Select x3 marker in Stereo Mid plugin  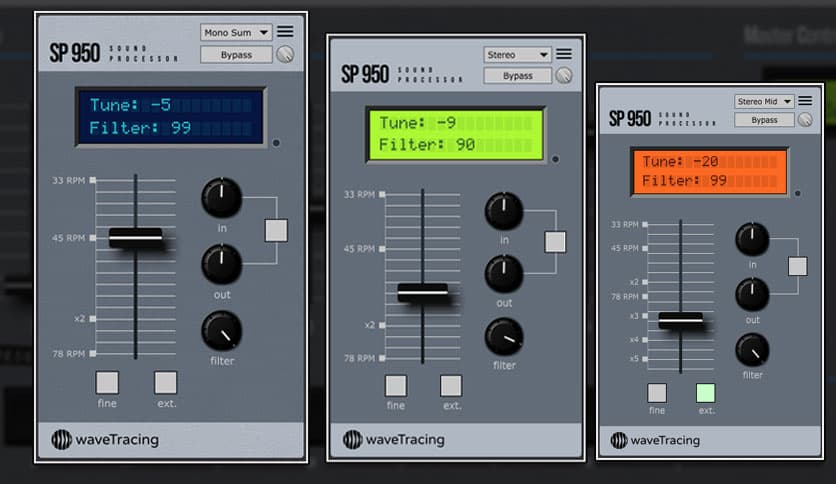tap(645, 316)
